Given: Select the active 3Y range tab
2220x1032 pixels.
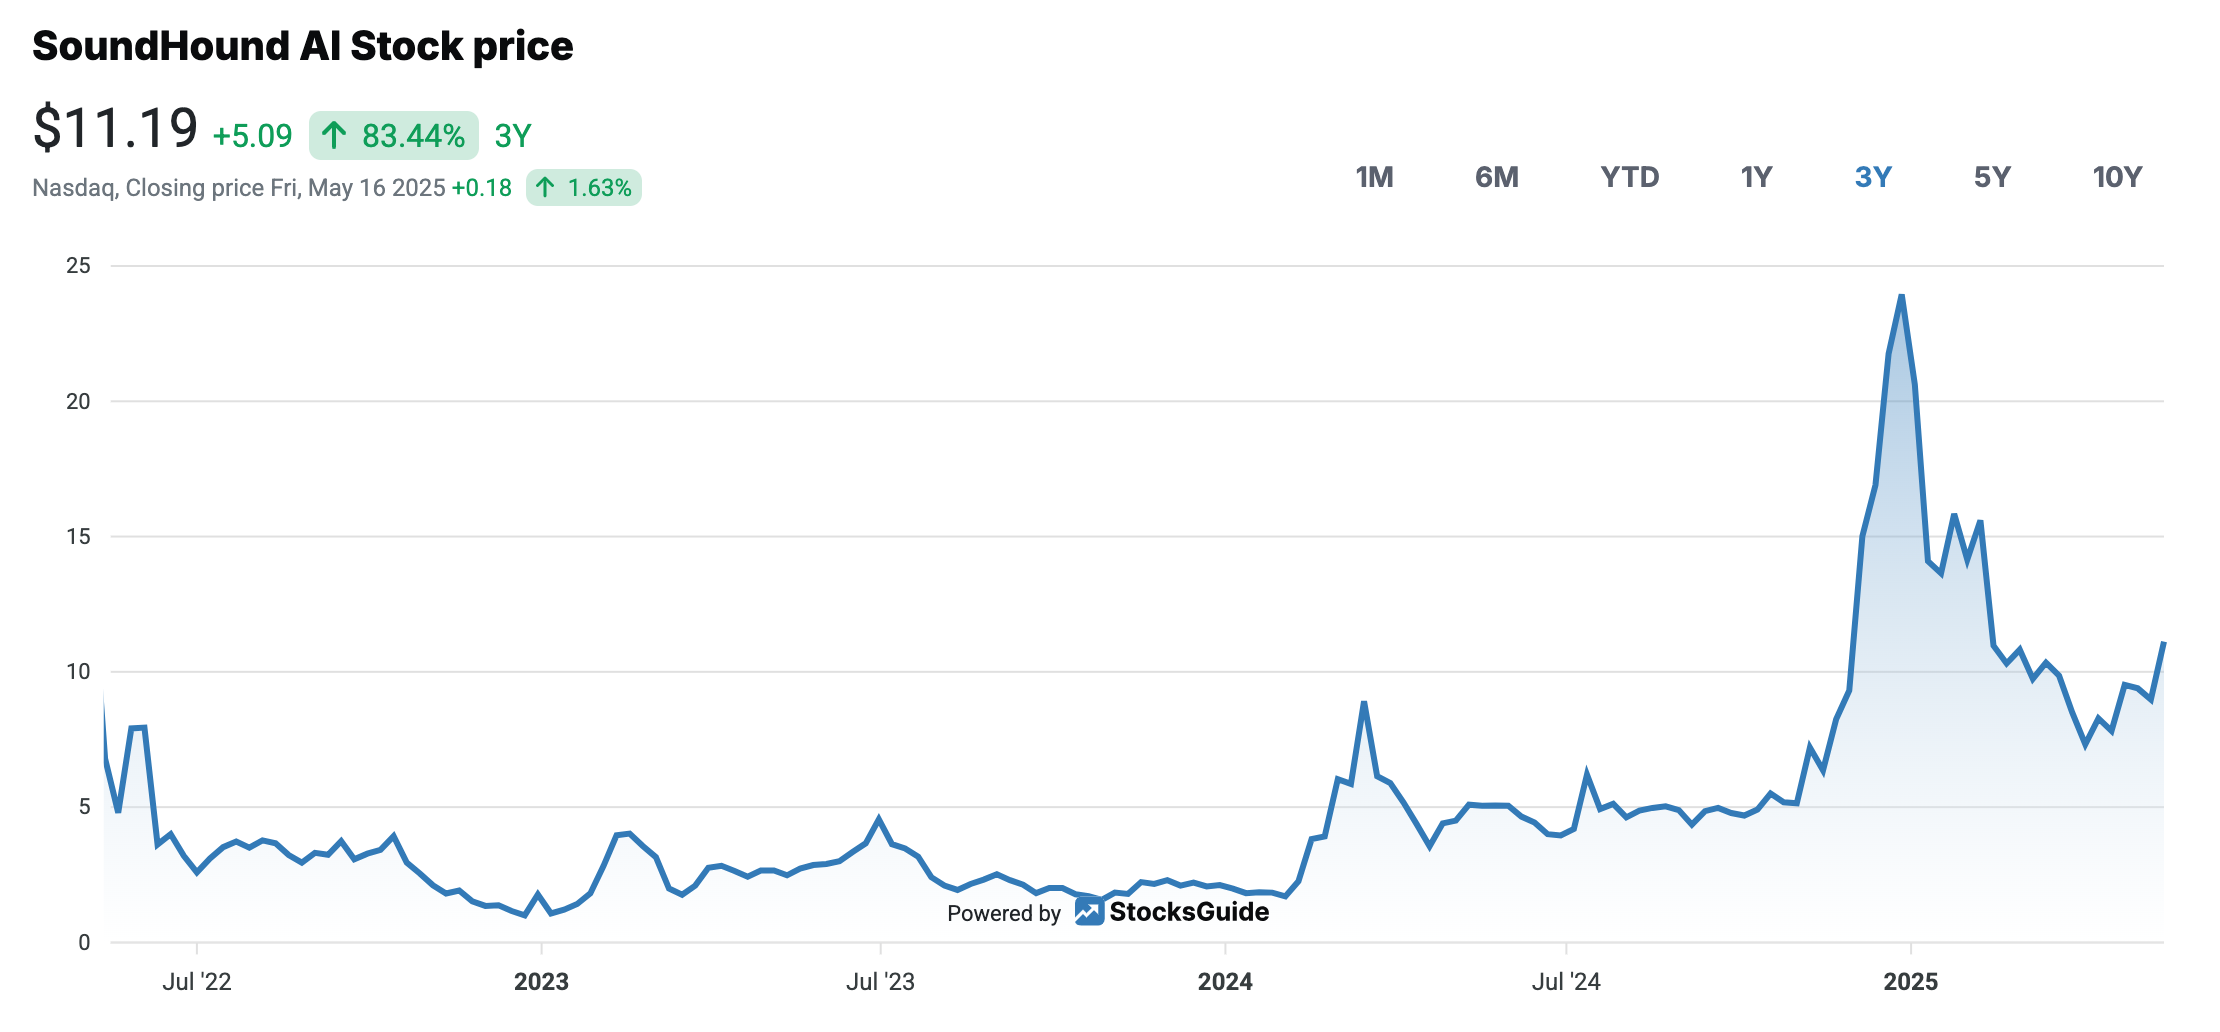Looking at the screenshot, I should (1873, 177).
